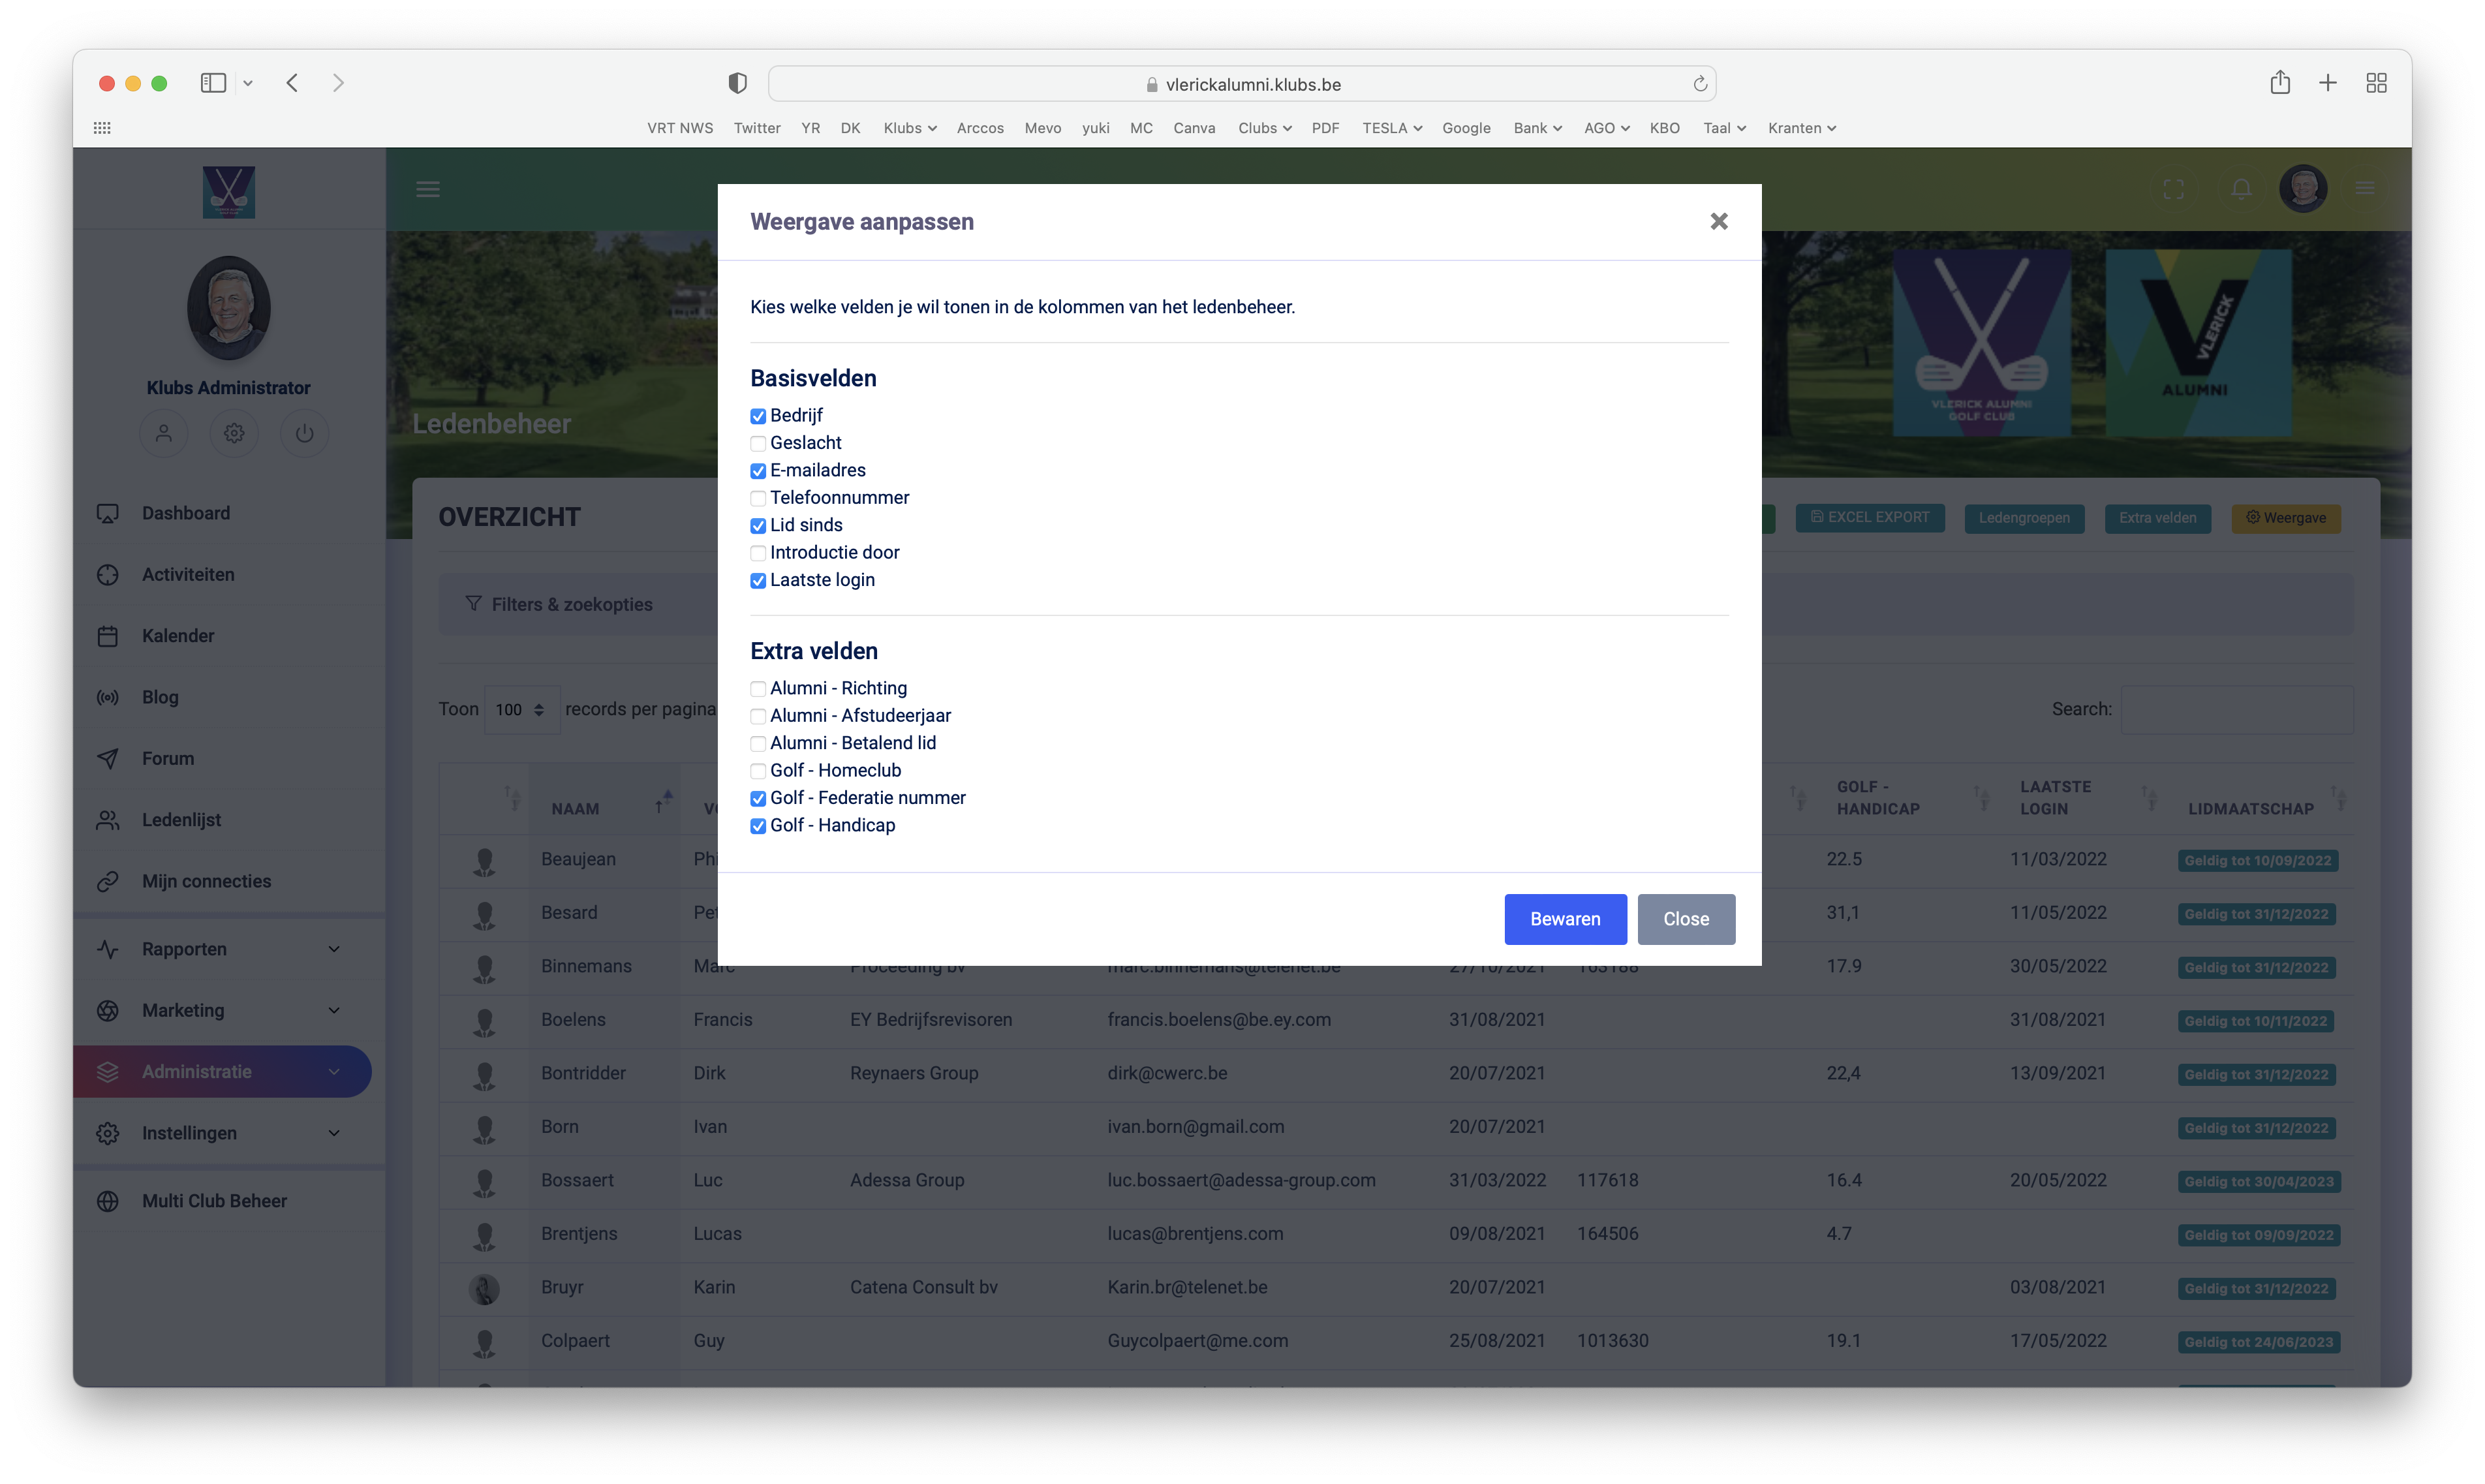Click the gray Close button

tap(1685, 919)
